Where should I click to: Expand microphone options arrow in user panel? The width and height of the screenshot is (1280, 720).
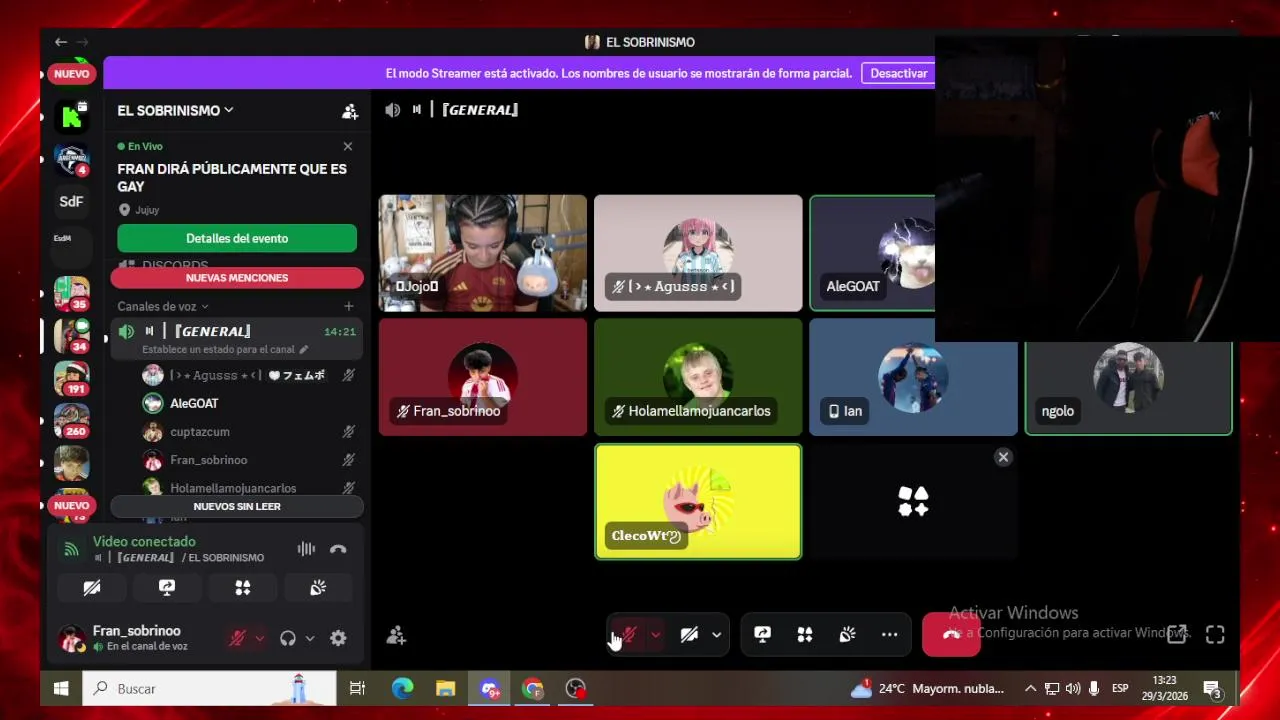coord(260,638)
